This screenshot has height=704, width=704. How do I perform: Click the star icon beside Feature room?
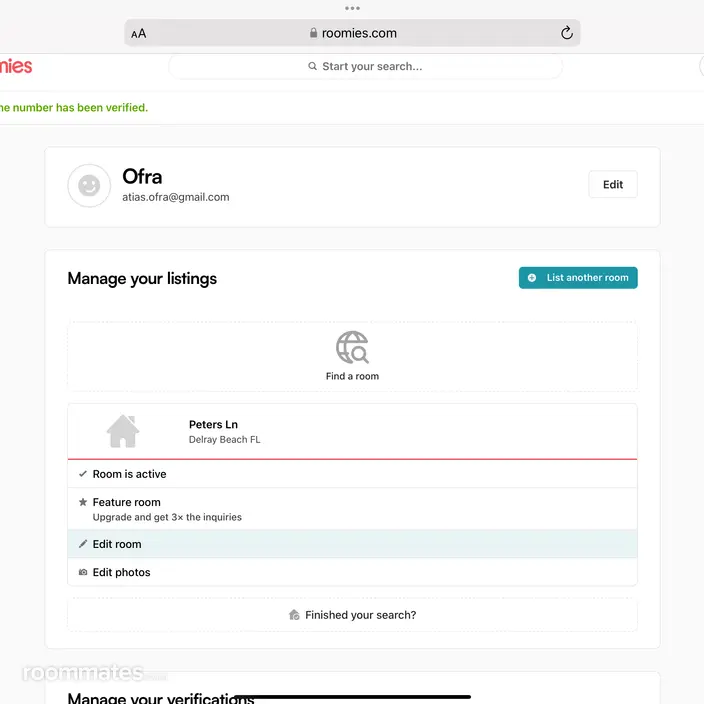[x=83, y=502]
